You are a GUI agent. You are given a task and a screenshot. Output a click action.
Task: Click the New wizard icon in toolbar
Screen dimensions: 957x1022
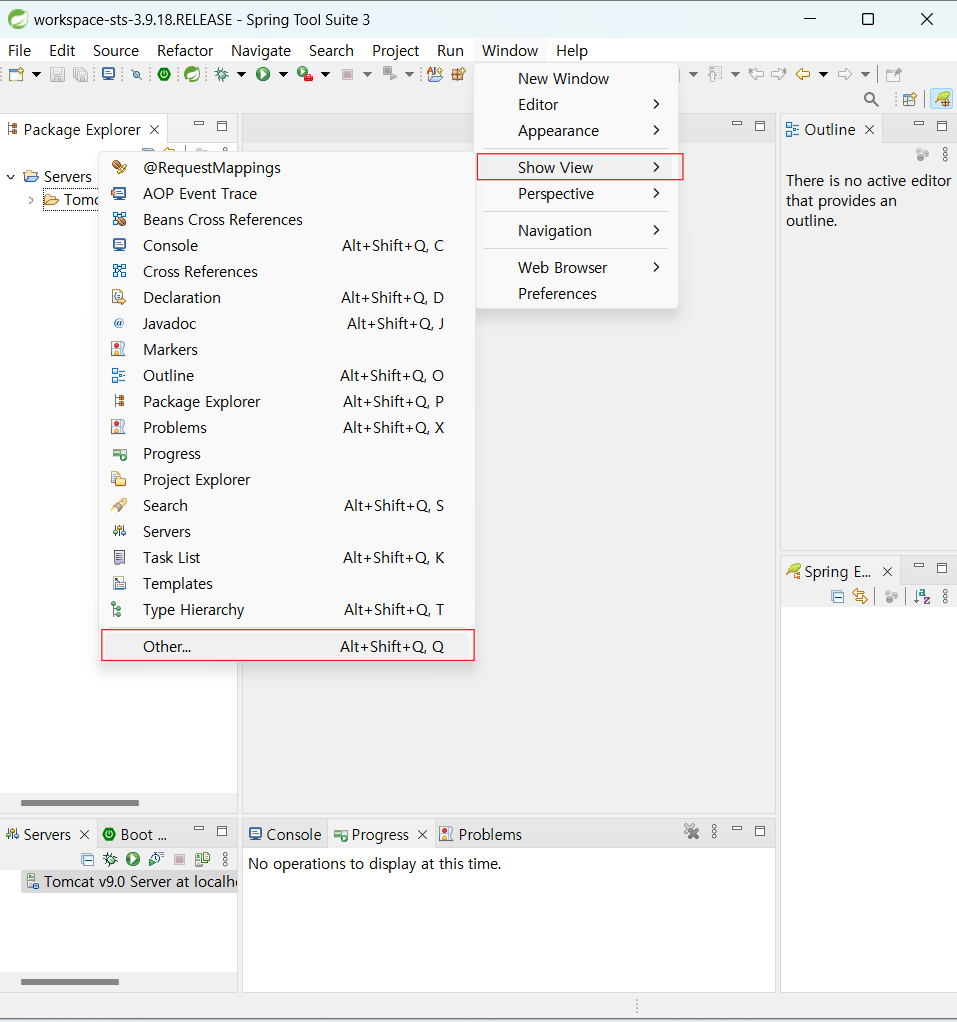click(x=16, y=74)
